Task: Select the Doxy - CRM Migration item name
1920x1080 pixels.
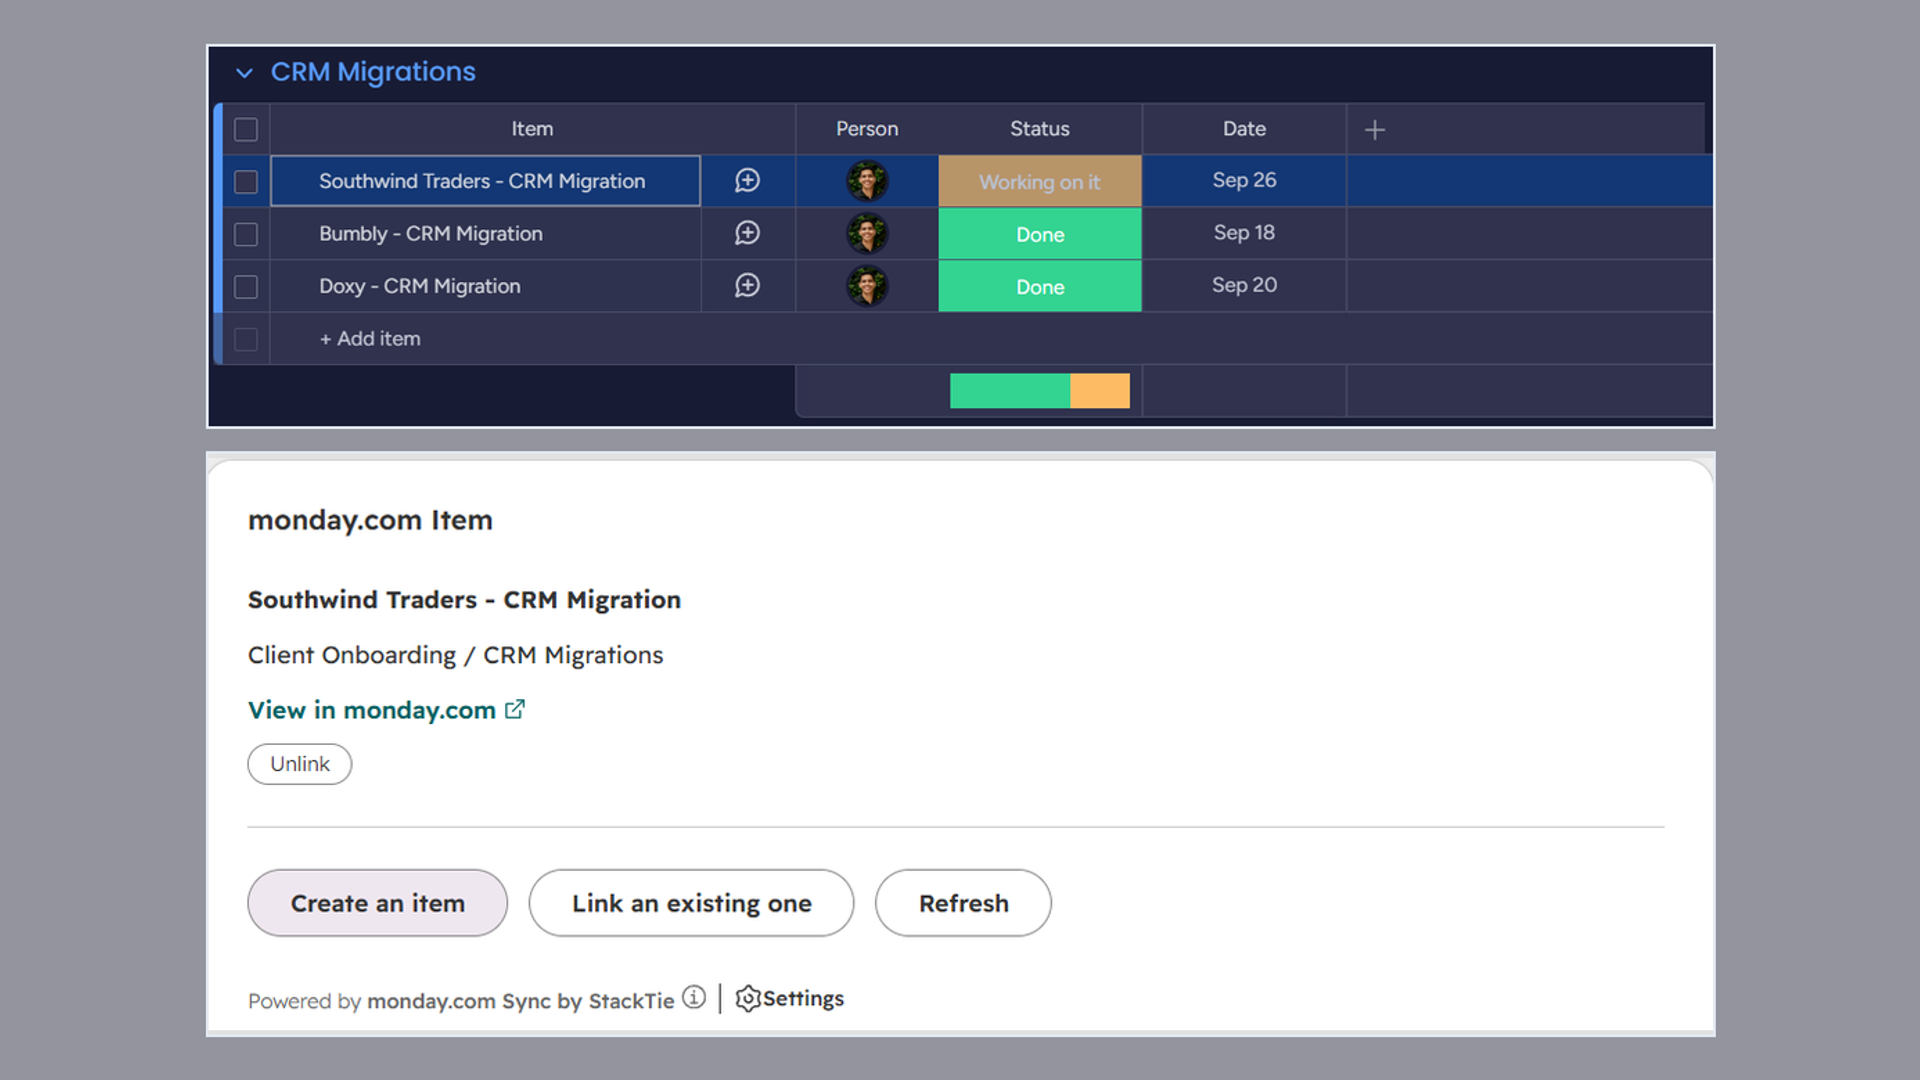Action: [420, 286]
